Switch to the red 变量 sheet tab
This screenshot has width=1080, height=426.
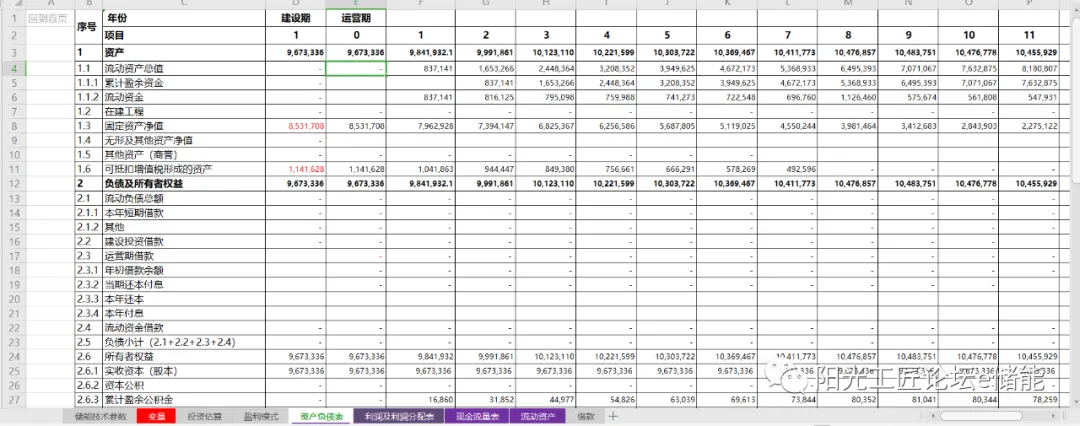point(156,416)
